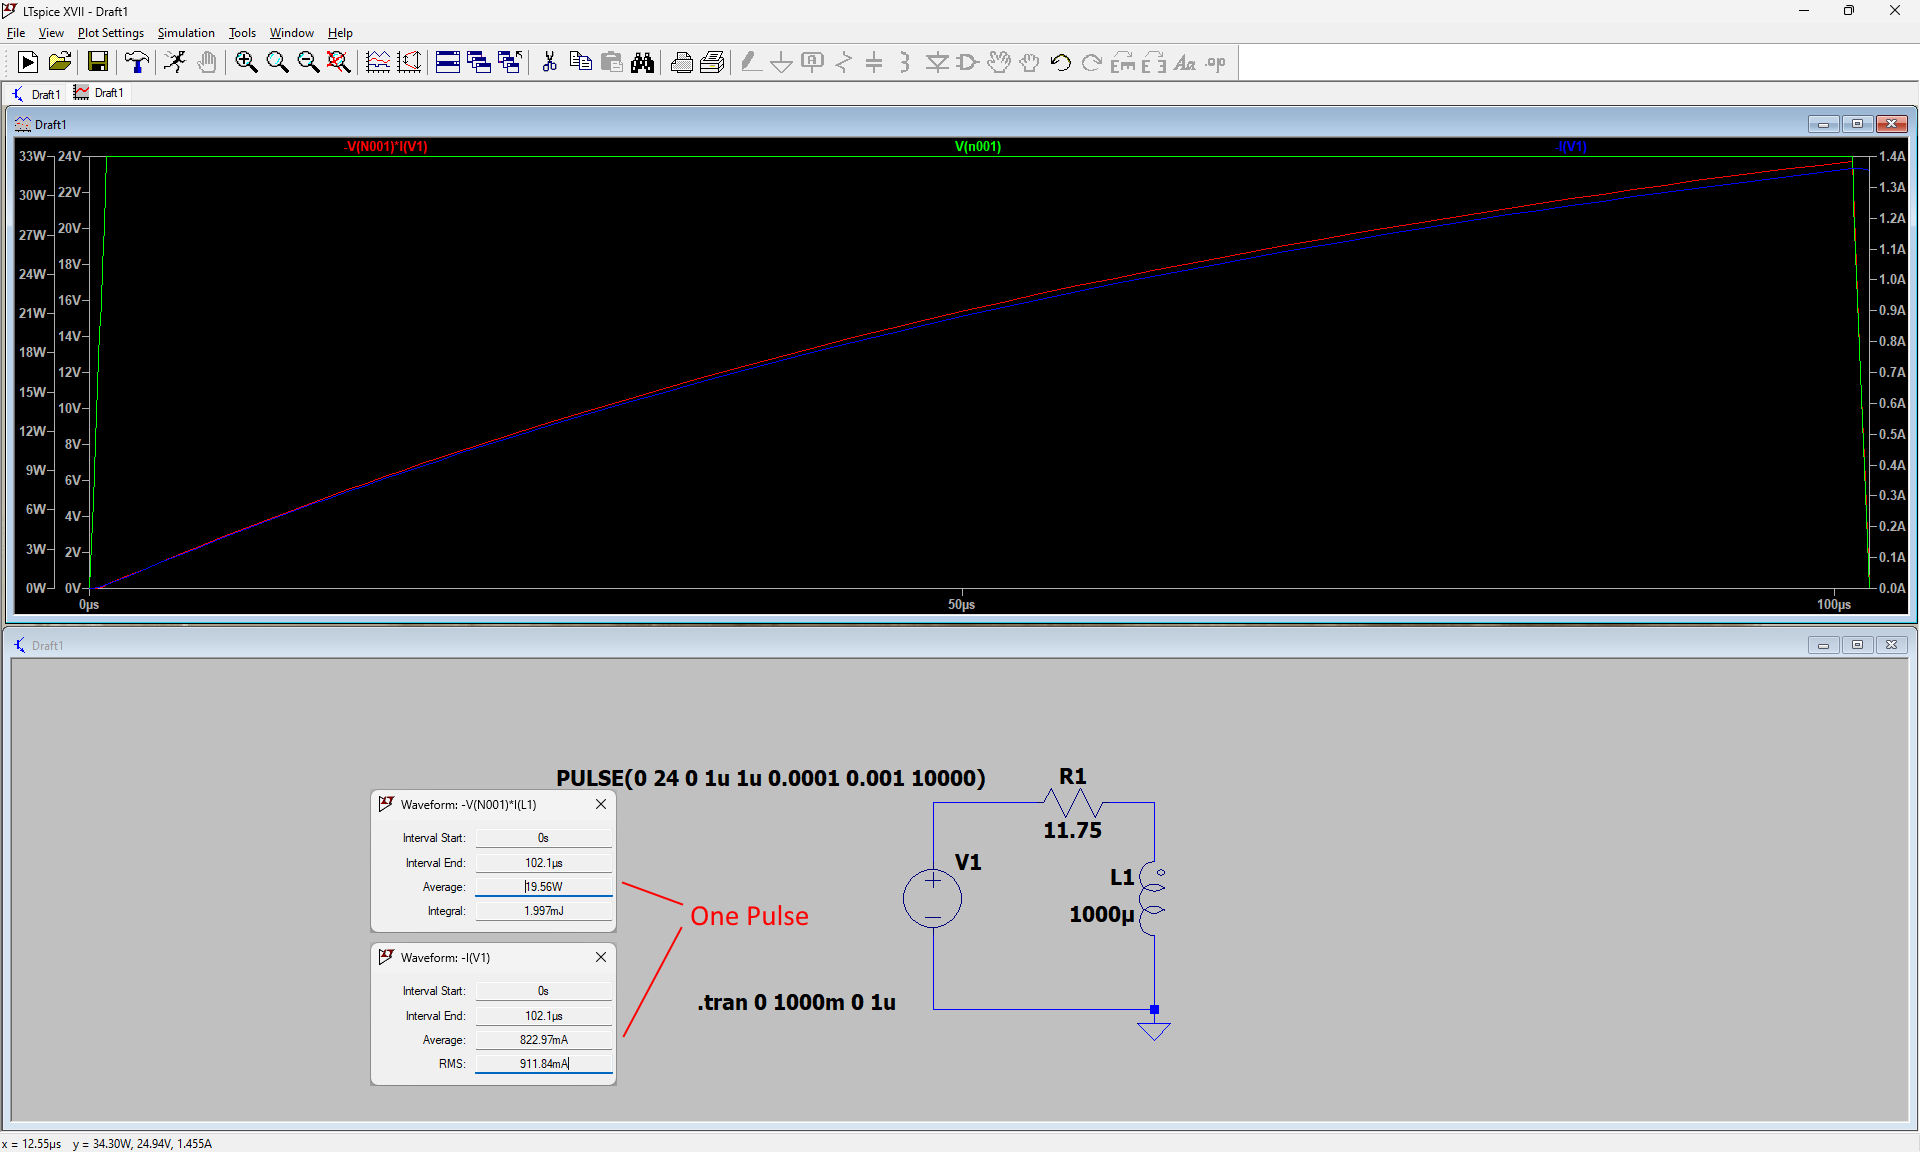Save with the floppy disk icon
Image resolution: width=1920 pixels, height=1152 pixels.
(x=98, y=62)
